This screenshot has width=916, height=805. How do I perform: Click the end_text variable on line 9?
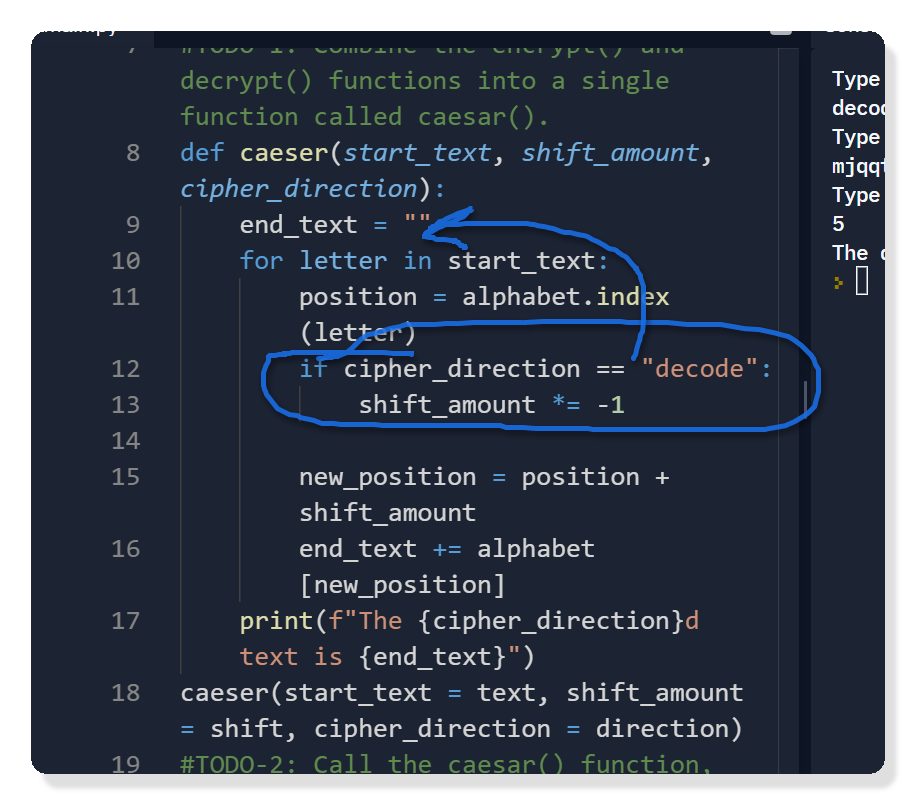(x=298, y=225)
